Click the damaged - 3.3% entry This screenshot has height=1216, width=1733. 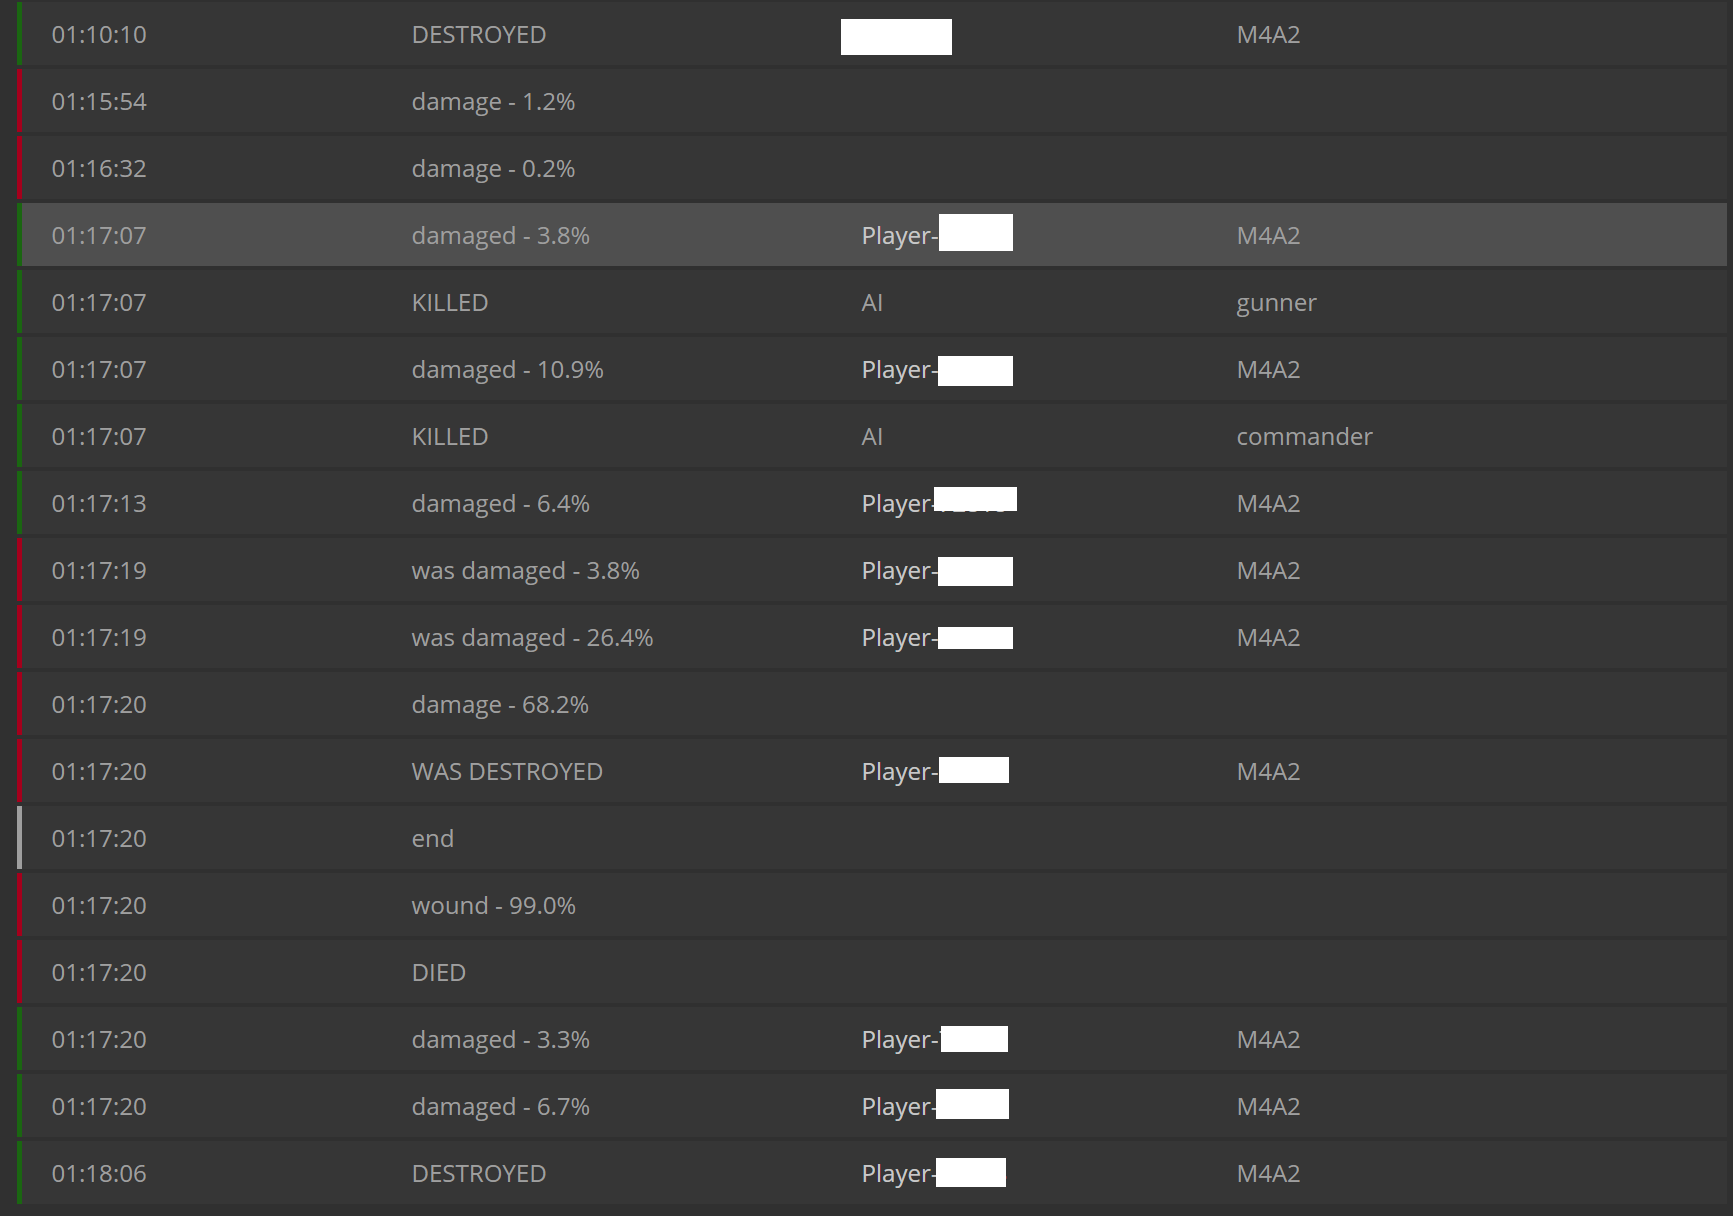(x=500, y=1040)
